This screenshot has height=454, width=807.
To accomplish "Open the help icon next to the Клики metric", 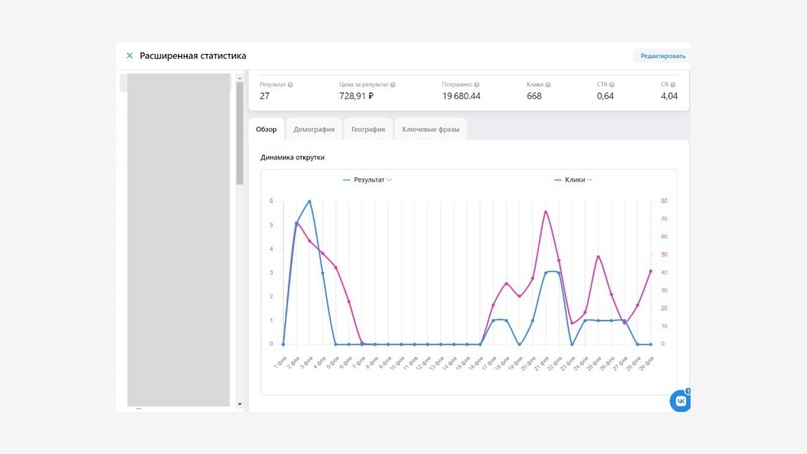I will pyautogui.click(x=548, y=85).
